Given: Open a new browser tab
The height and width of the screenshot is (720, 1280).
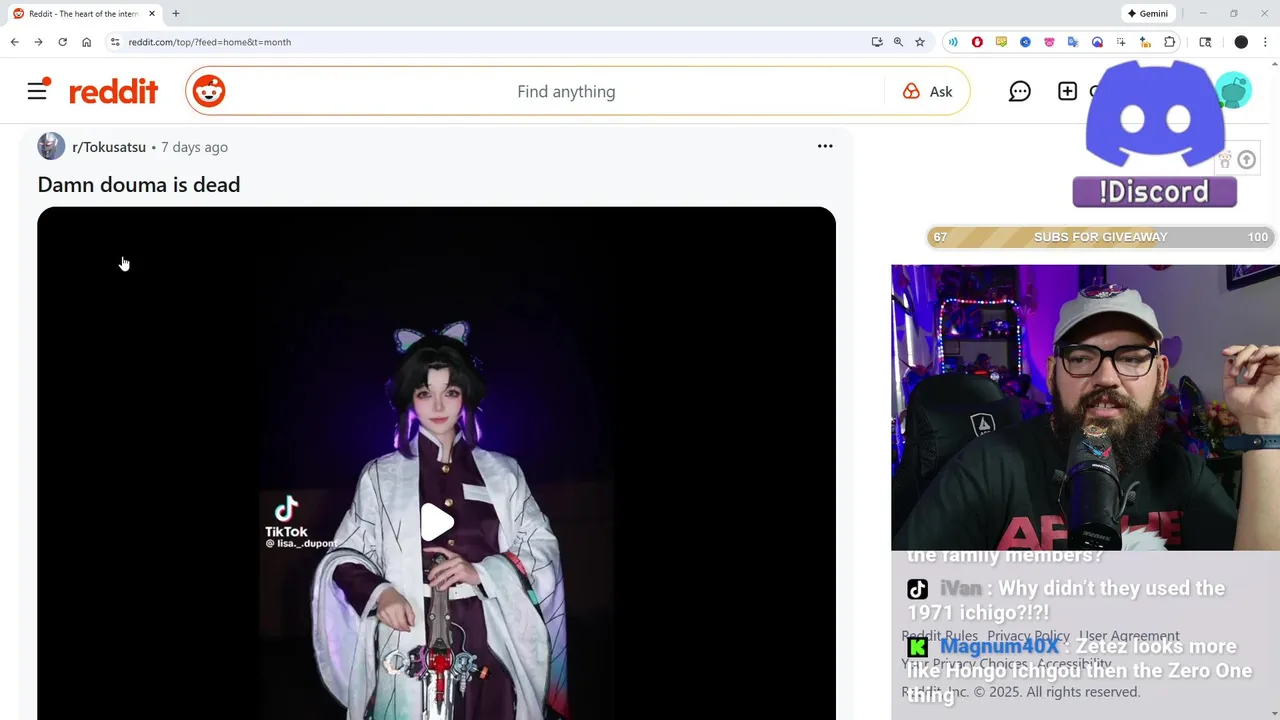Looking at the screenshot, I should coord(176,14).
